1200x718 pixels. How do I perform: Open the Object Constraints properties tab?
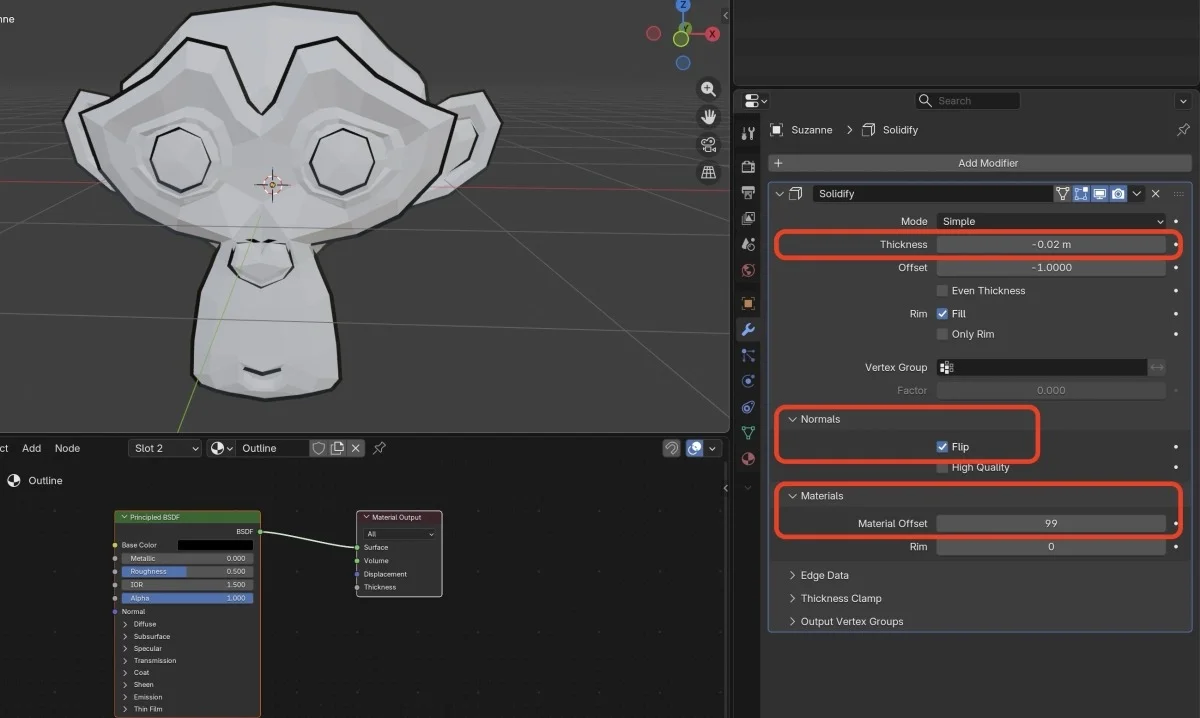click(748, 407)
